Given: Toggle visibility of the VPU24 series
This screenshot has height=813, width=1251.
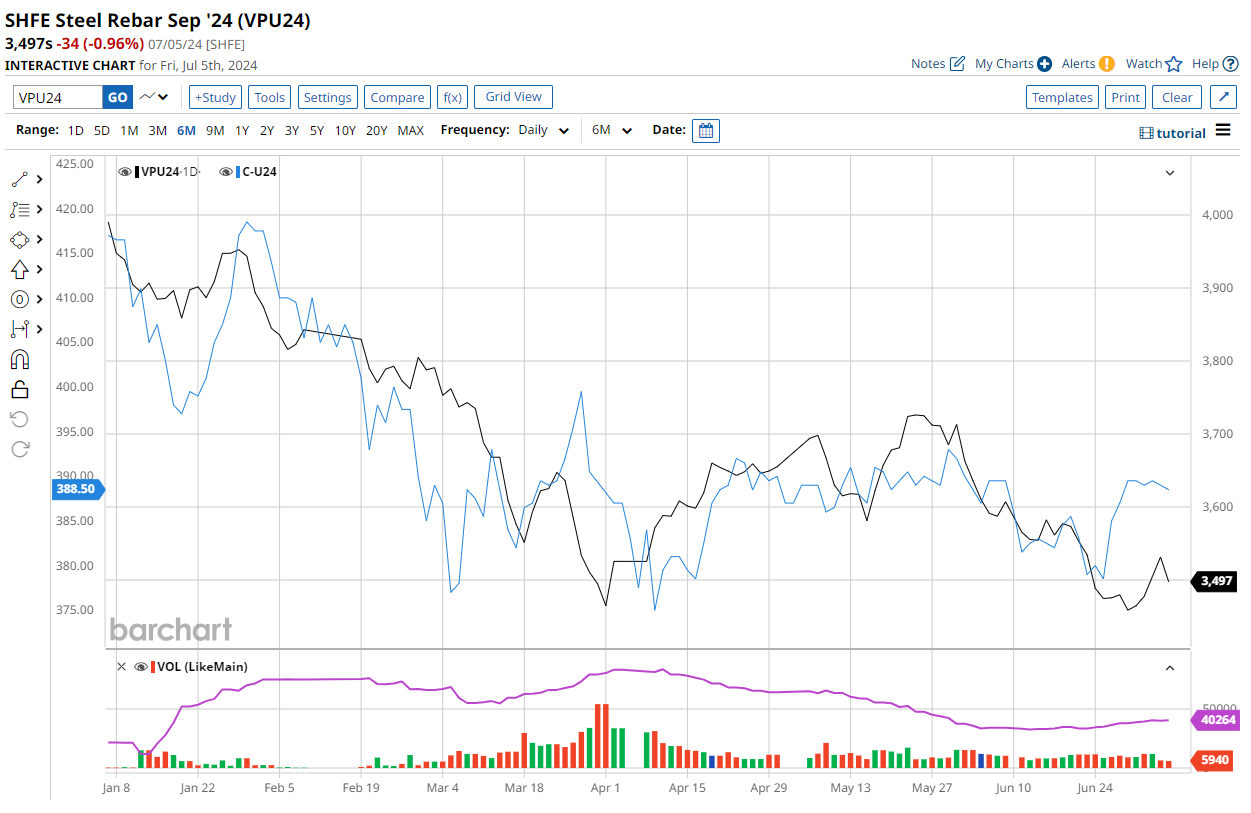Looking at the screenshot, I should 125,172.
